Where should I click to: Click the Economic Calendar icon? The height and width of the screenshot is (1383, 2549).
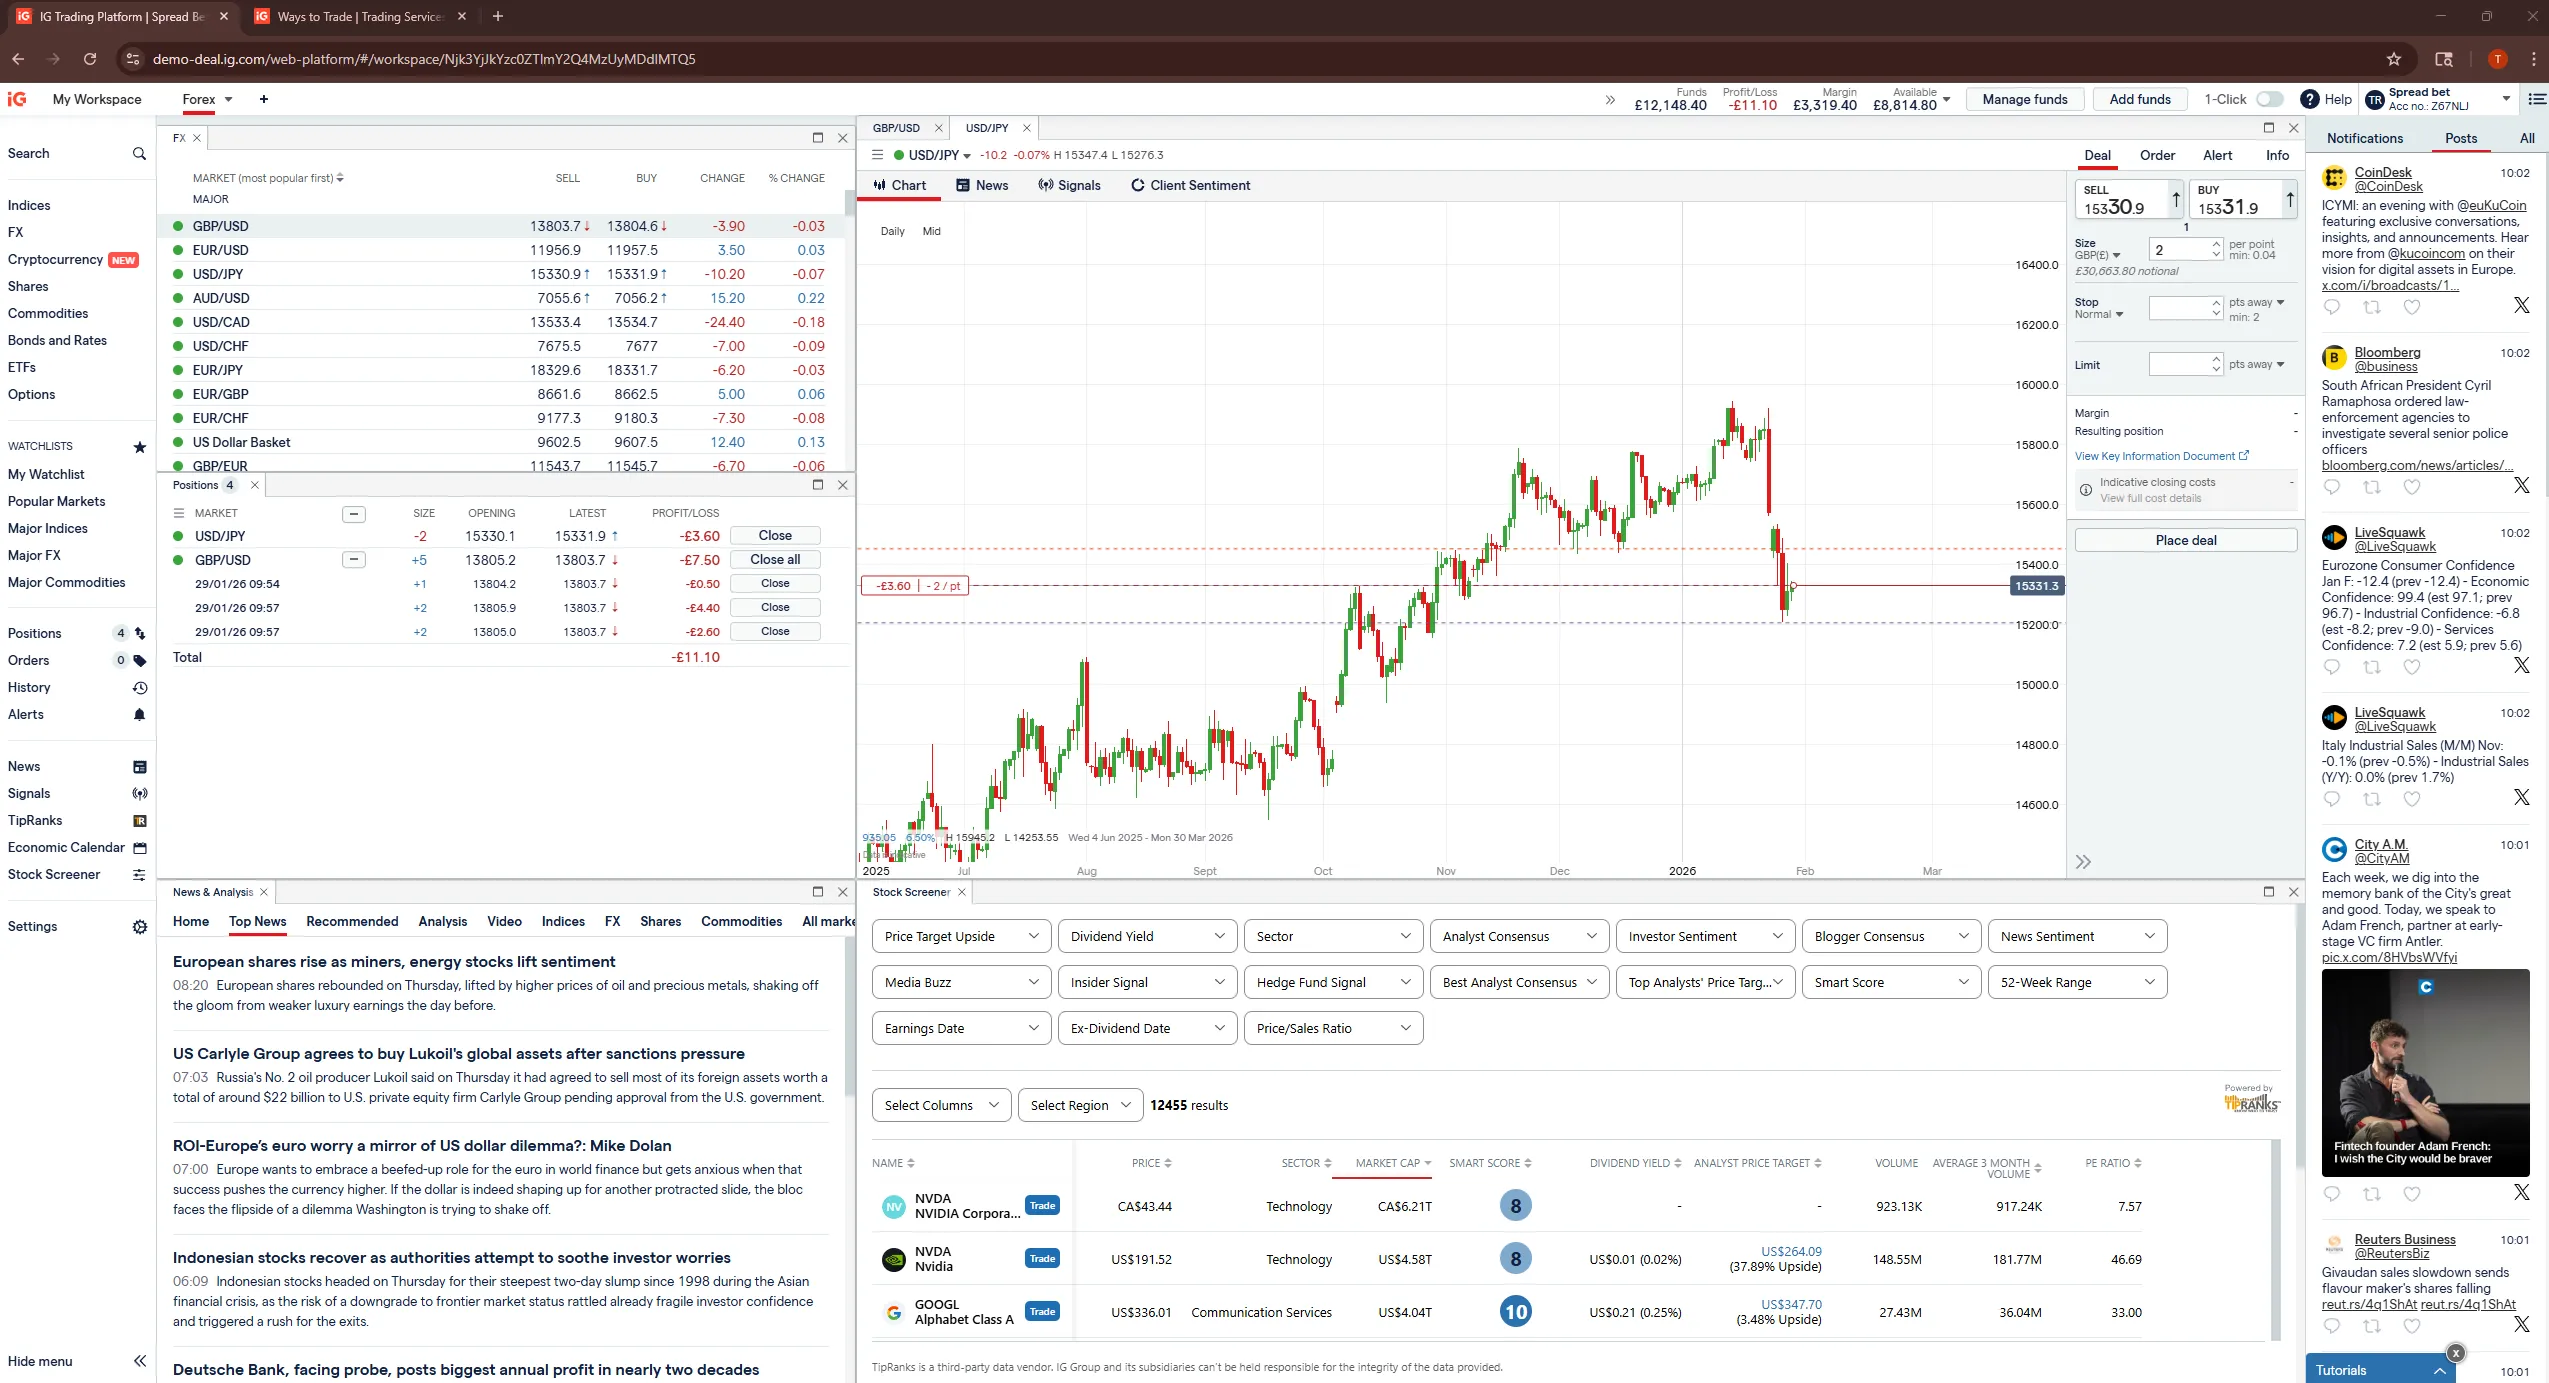[140, 848]
